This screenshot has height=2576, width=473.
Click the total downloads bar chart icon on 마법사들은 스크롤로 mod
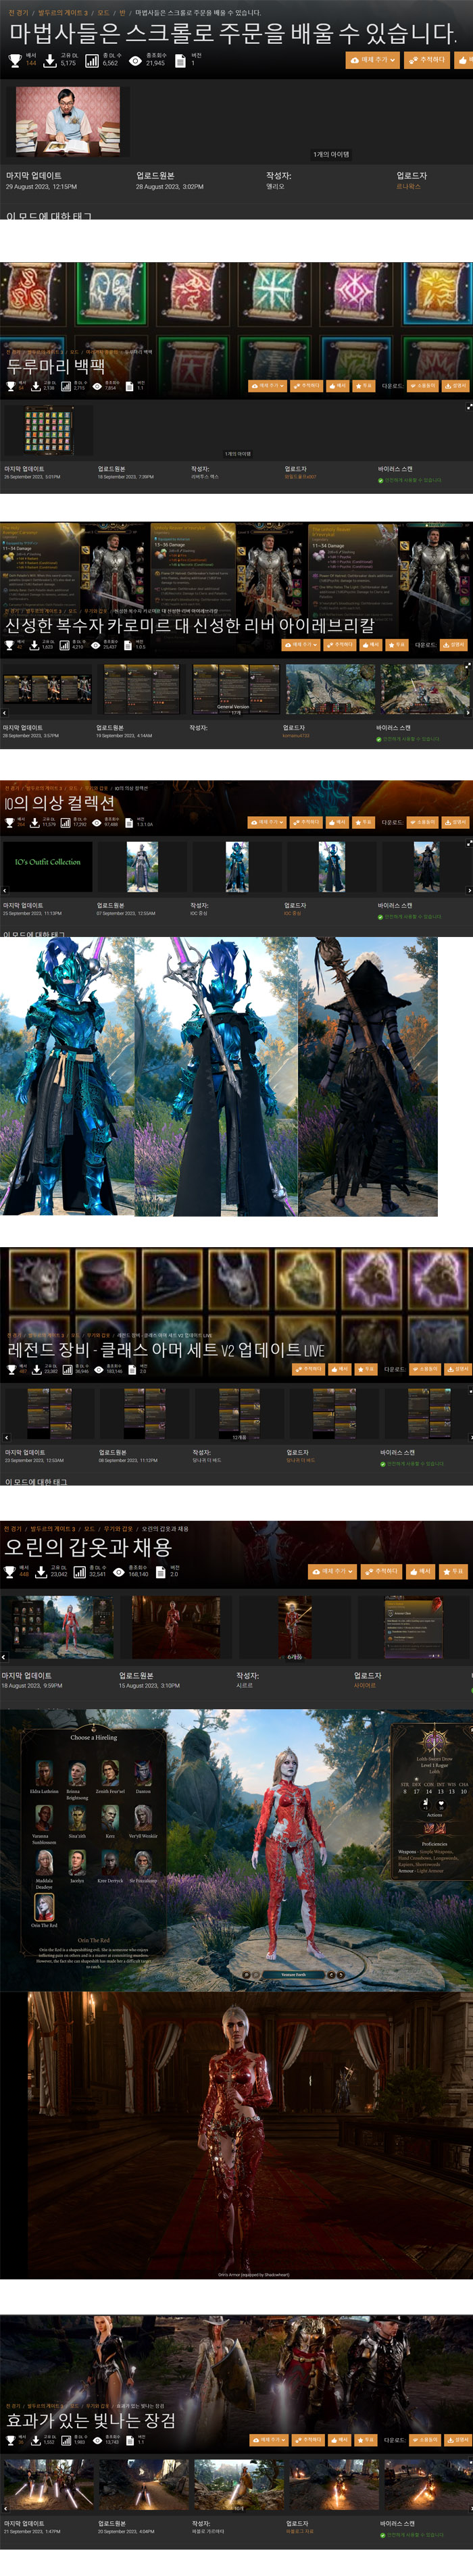(x=92, y=61)
